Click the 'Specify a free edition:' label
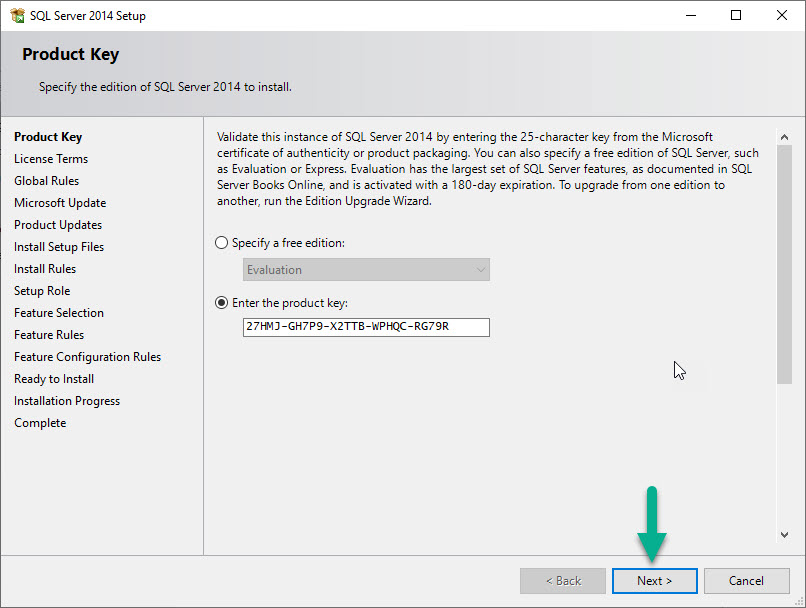Screen dimensions: 806x608 (x=288, y=243)
